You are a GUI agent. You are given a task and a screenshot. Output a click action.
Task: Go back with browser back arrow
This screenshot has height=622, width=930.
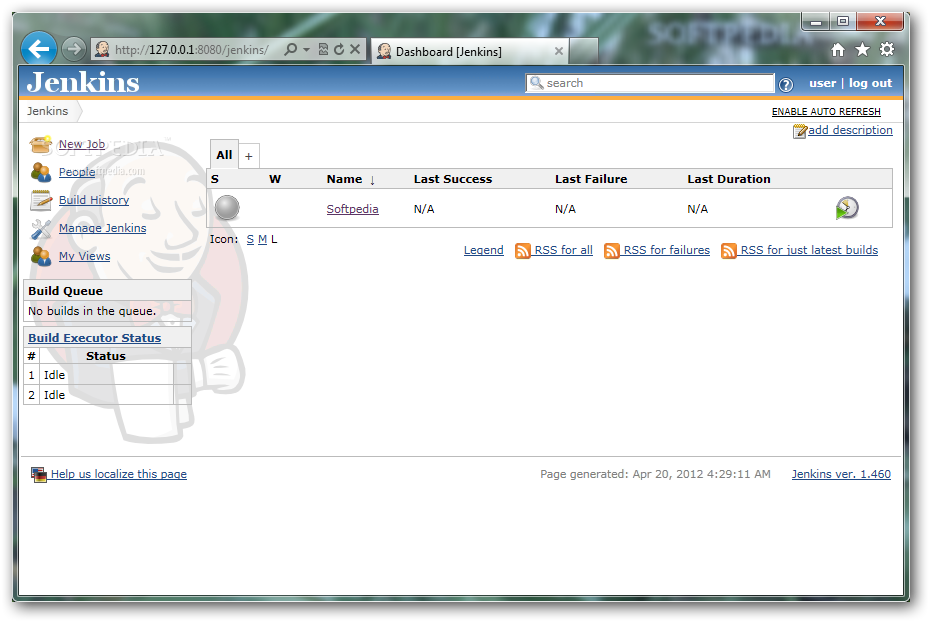point(39,49)
